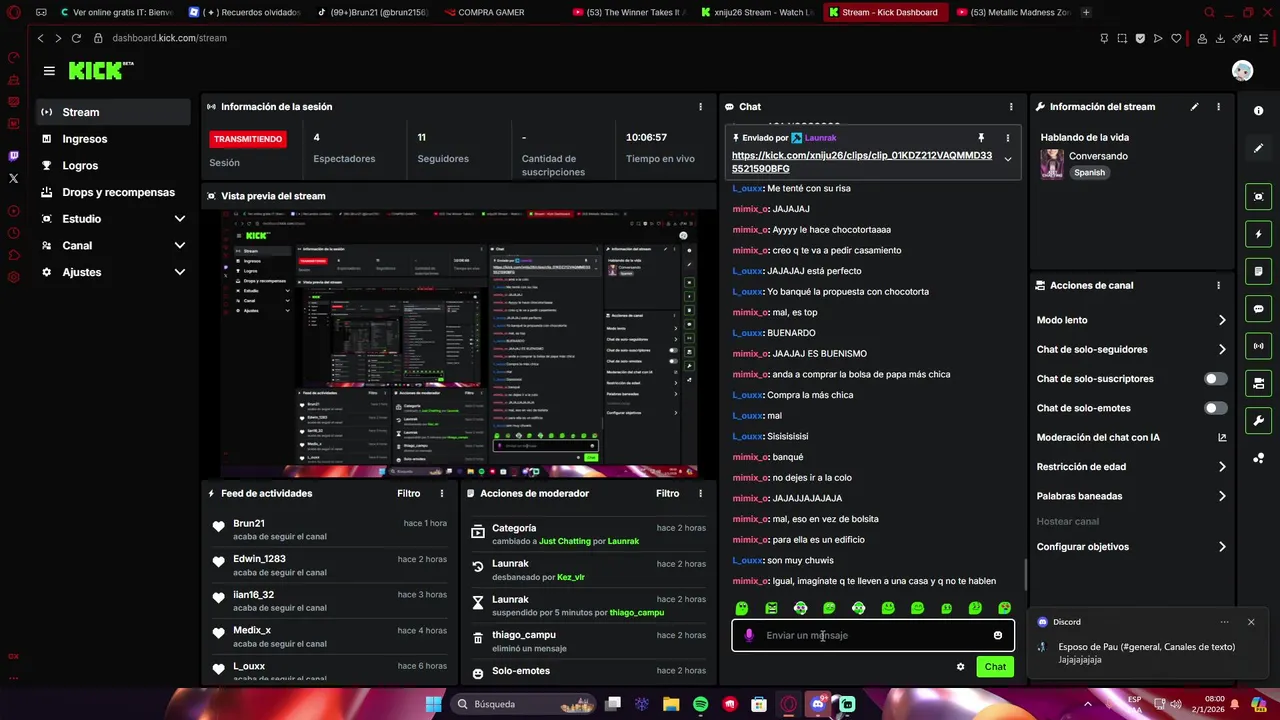Enable Chat de solo-suscriptores switch

tap(1215, 379)
